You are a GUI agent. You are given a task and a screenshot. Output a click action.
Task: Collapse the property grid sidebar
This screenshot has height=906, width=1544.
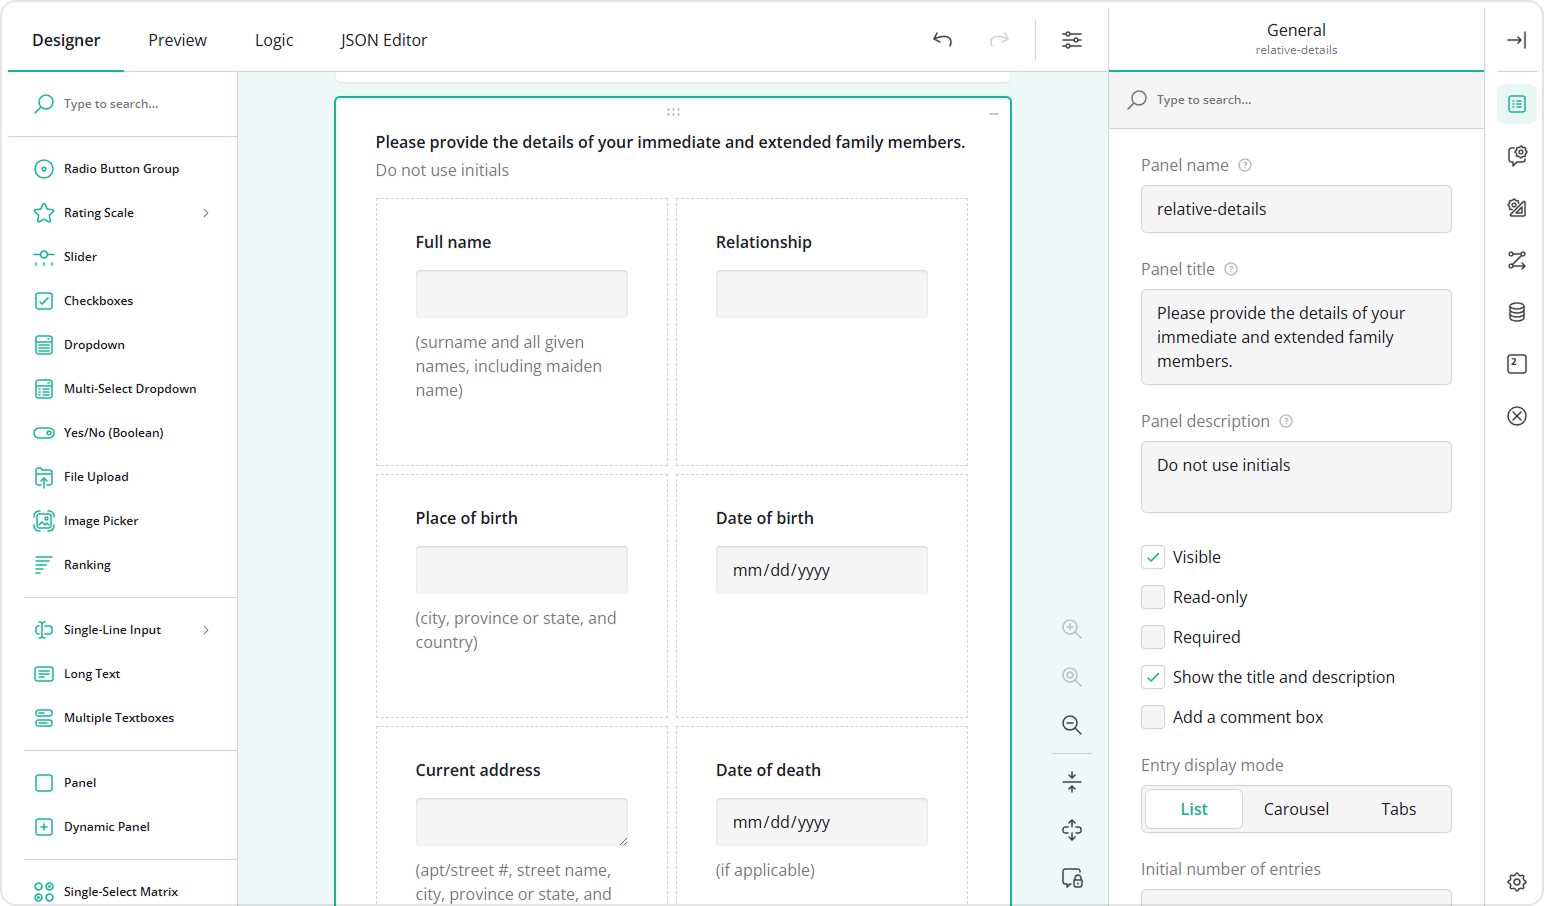[x=1516, y=40]
